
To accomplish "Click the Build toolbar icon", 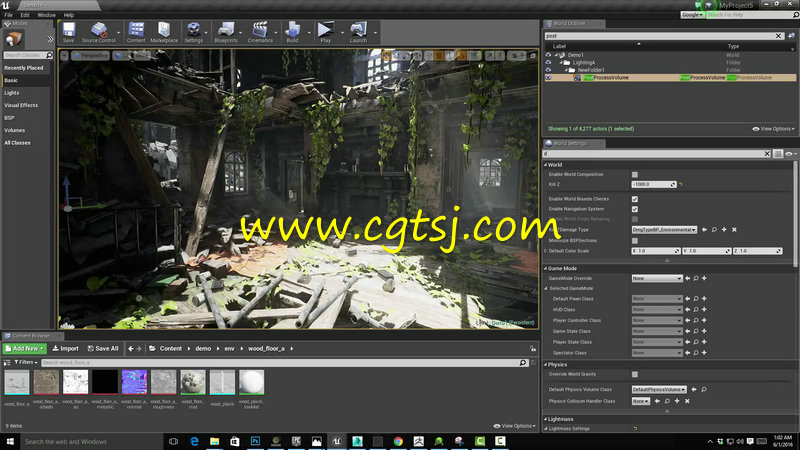I will click(292, 32).
